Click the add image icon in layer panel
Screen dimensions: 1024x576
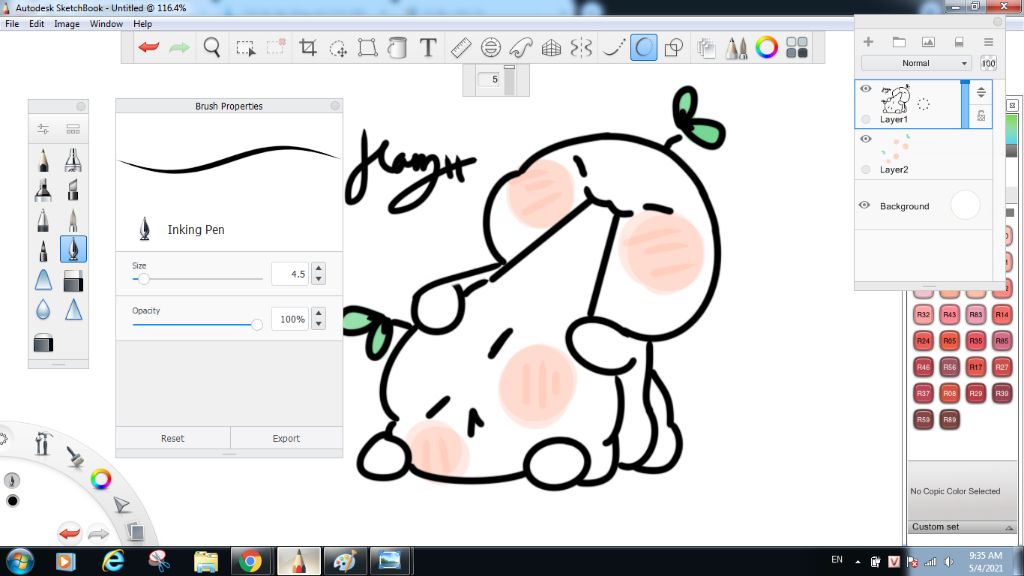[x=928, y=42]
